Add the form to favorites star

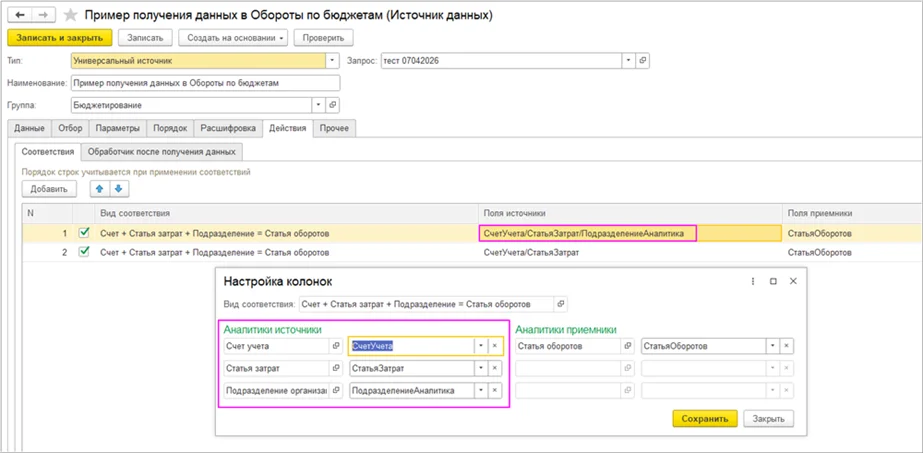[71, 16]
